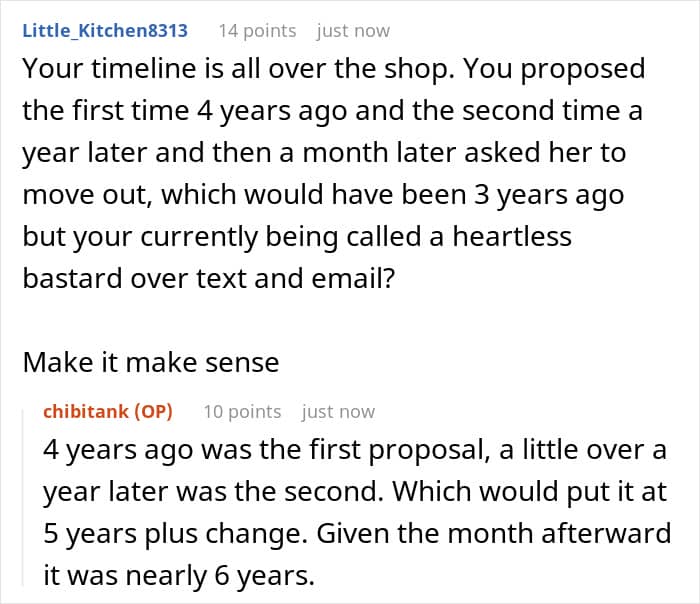
Task: Click the reply line 'it was nearly 6 years.'
Action: tap(179, 576)
